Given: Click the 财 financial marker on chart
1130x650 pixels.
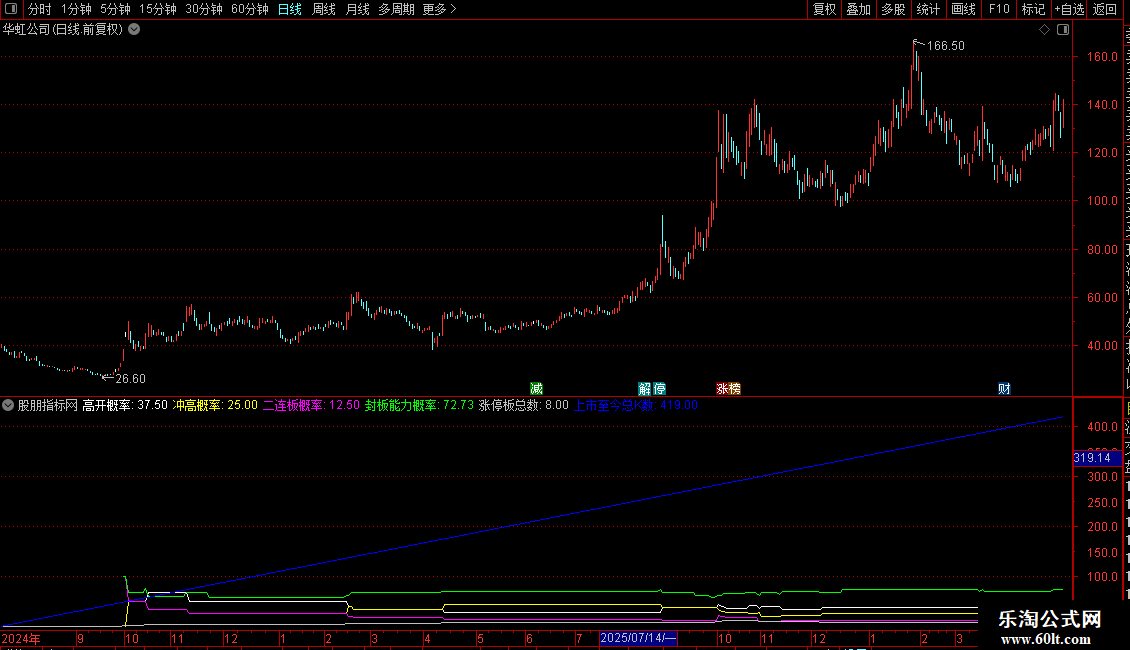Looking at the screenshot, I should point(1004,388).
